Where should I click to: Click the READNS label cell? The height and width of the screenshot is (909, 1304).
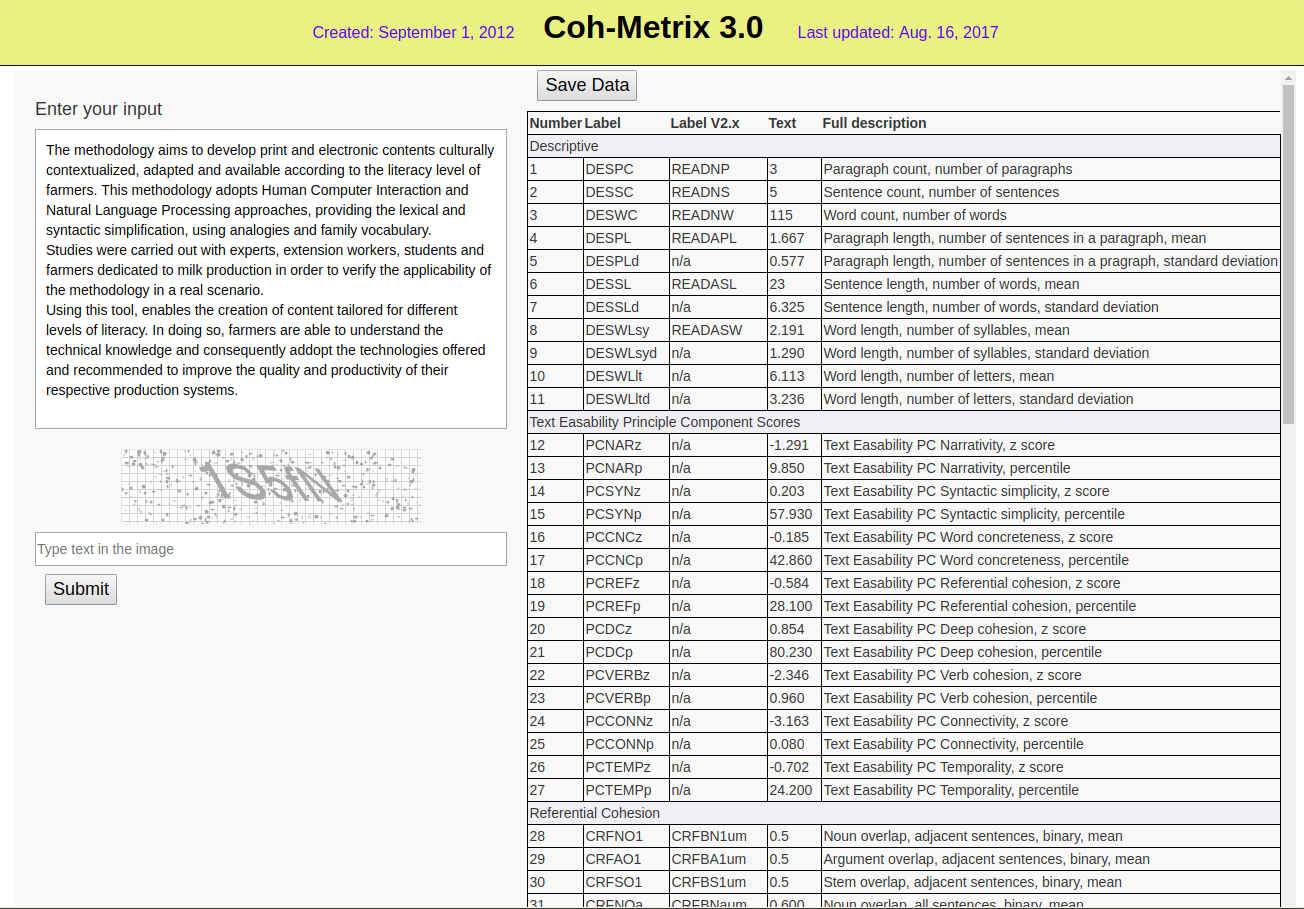[718, 192]
